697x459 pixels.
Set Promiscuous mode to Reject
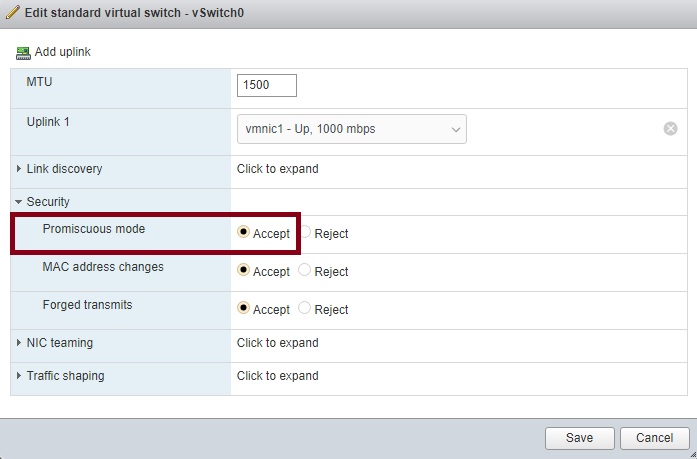pos(306,232)
